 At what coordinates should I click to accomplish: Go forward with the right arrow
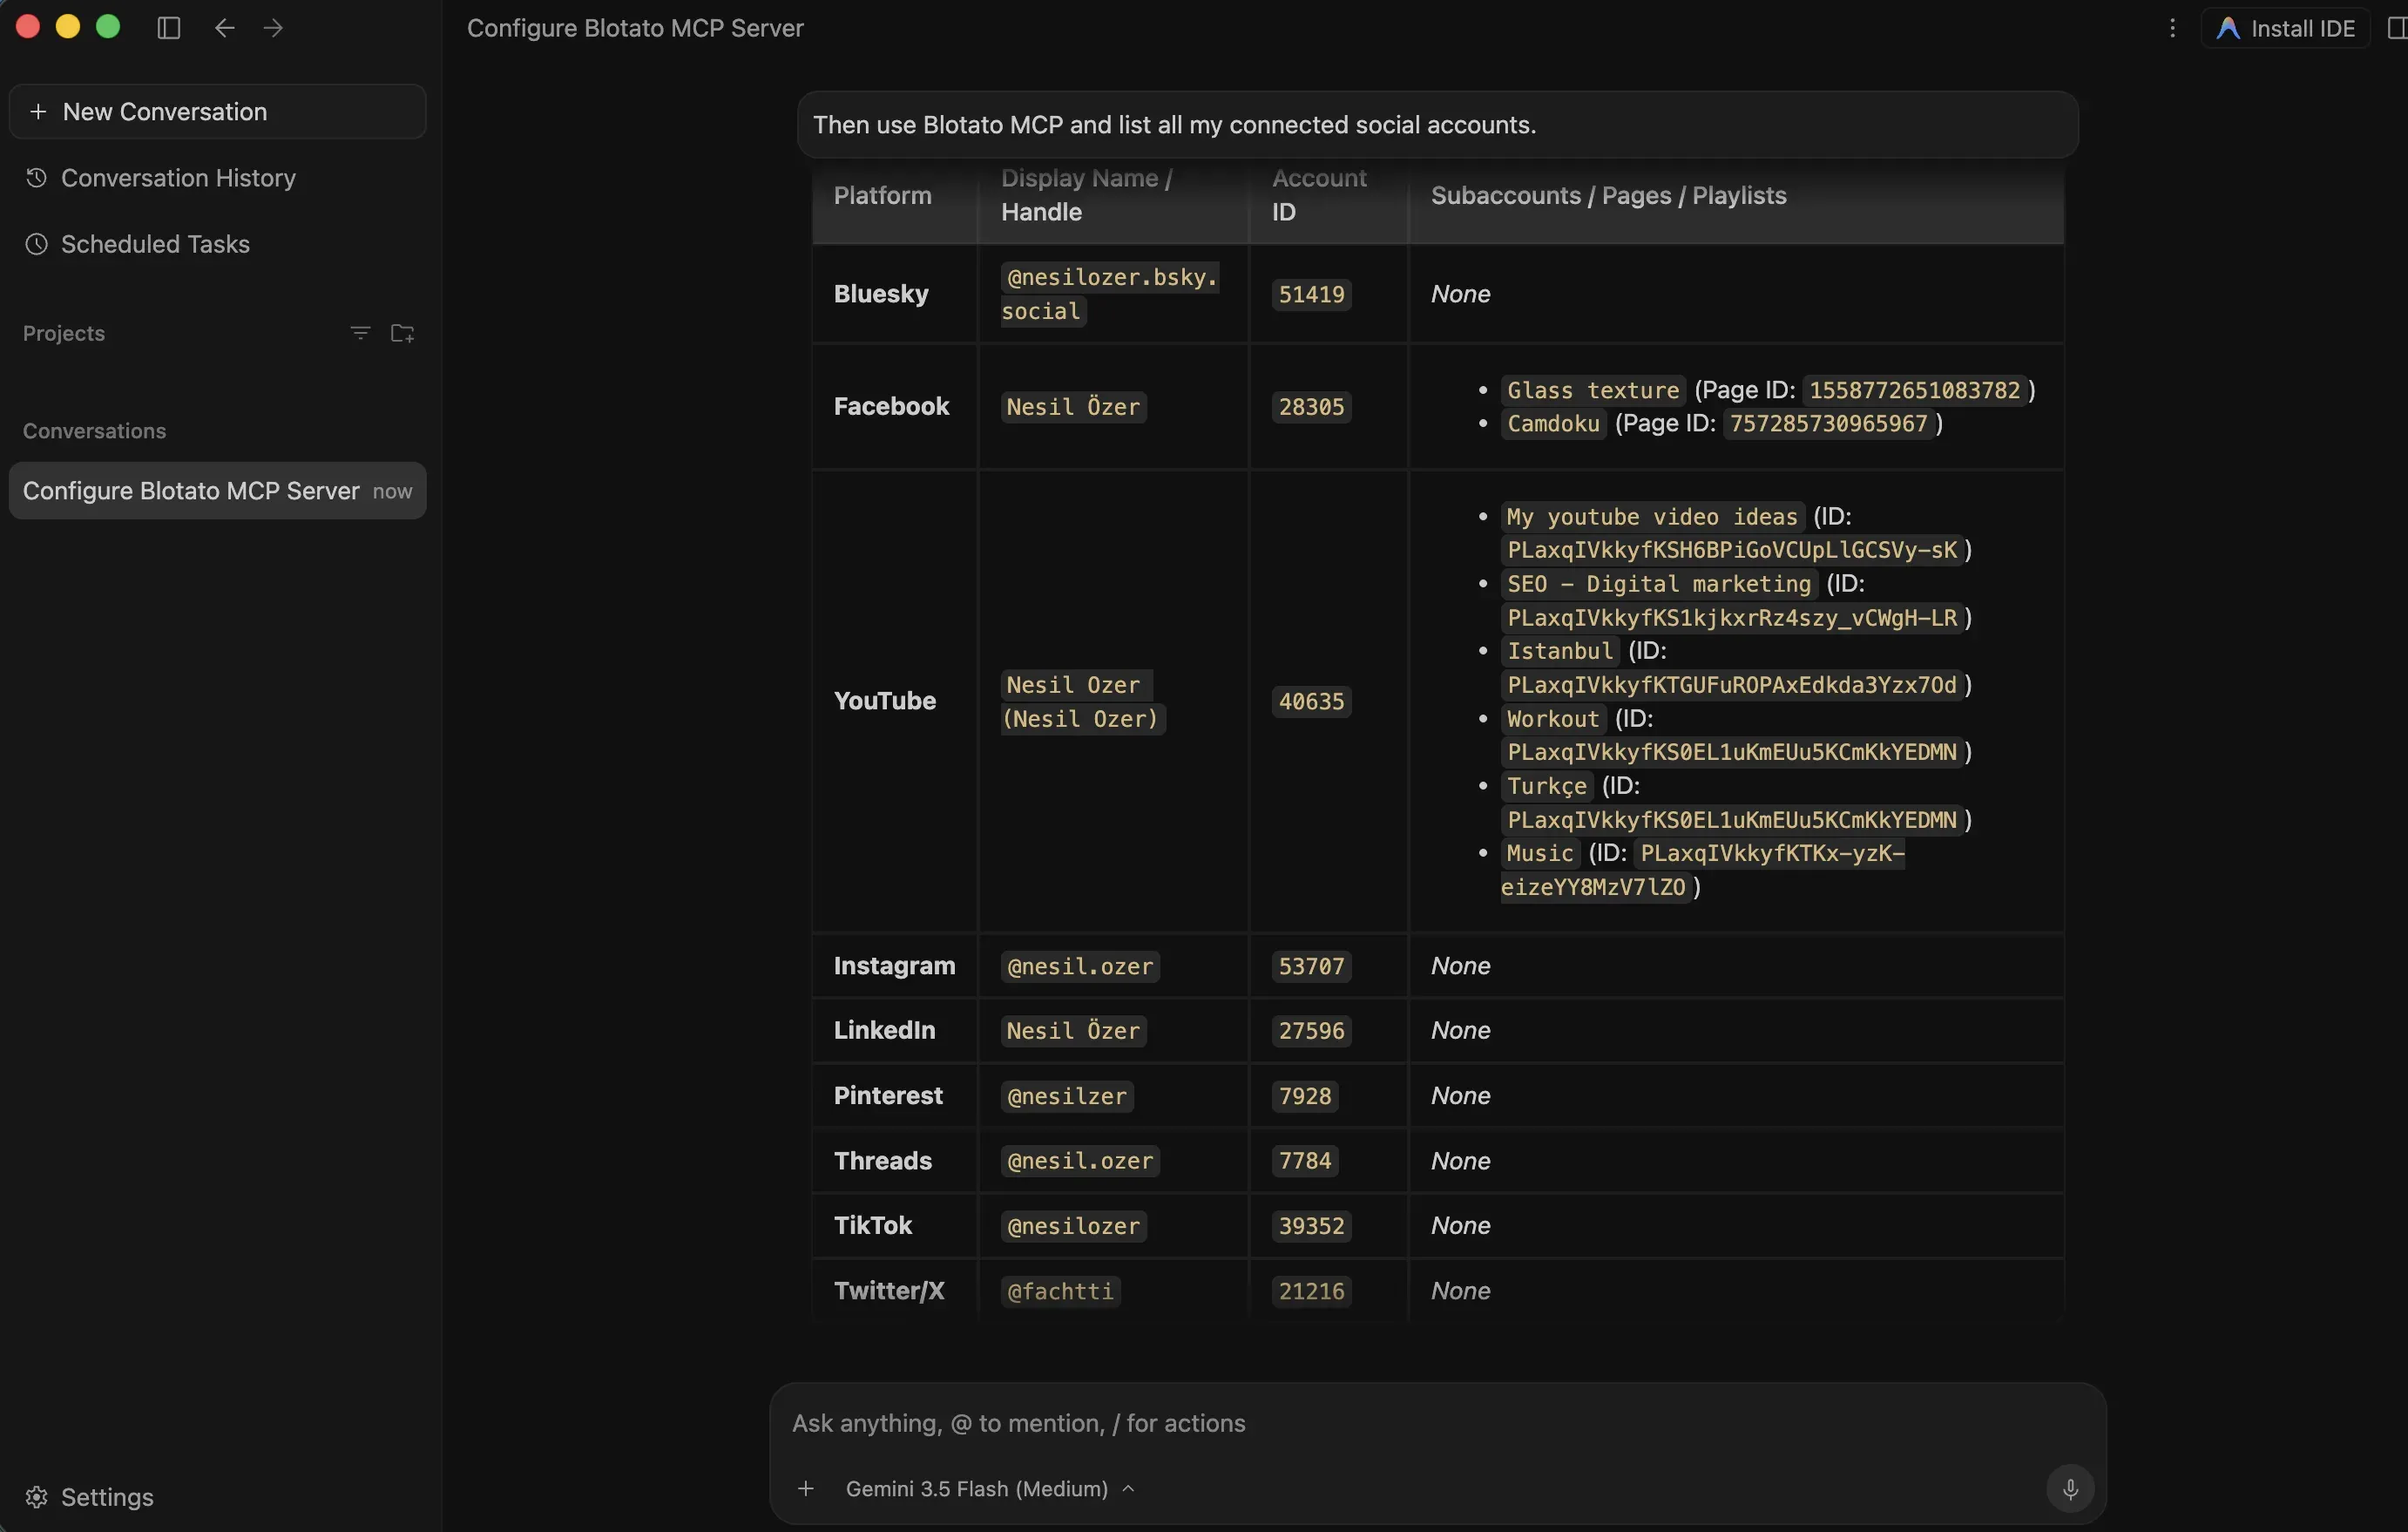273,28
